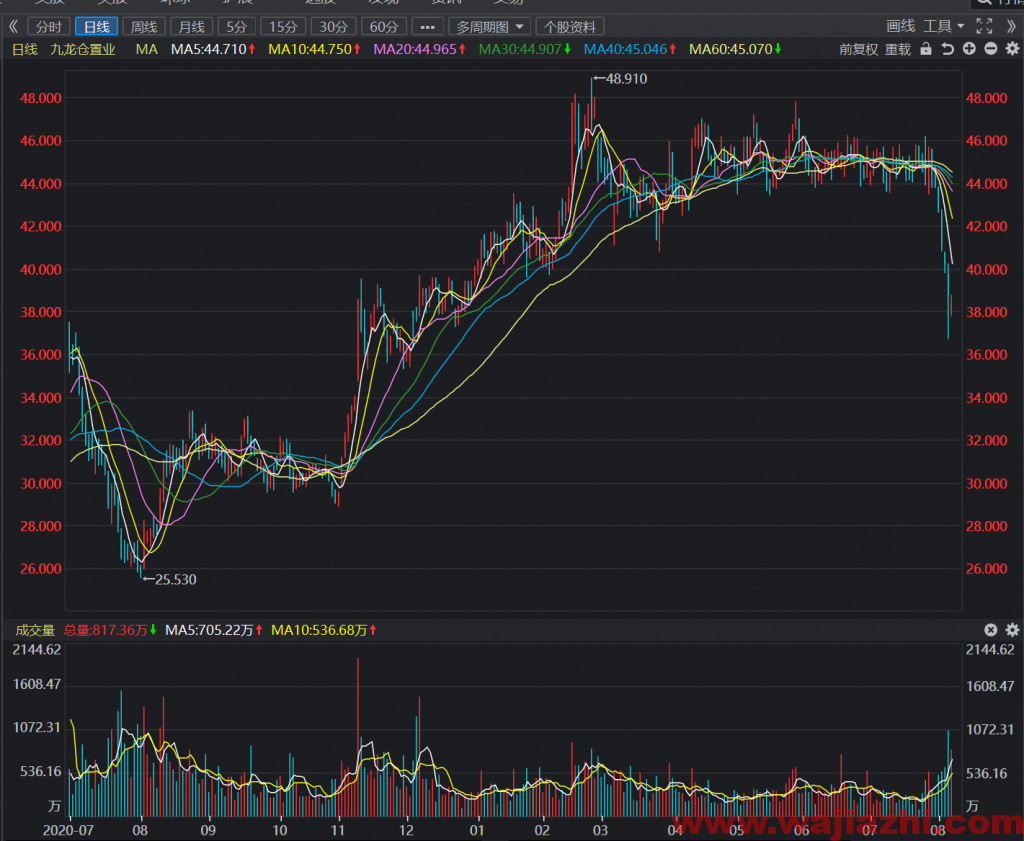
Task: Select the 15分 period tab
Action: click(x=283, y=27)
